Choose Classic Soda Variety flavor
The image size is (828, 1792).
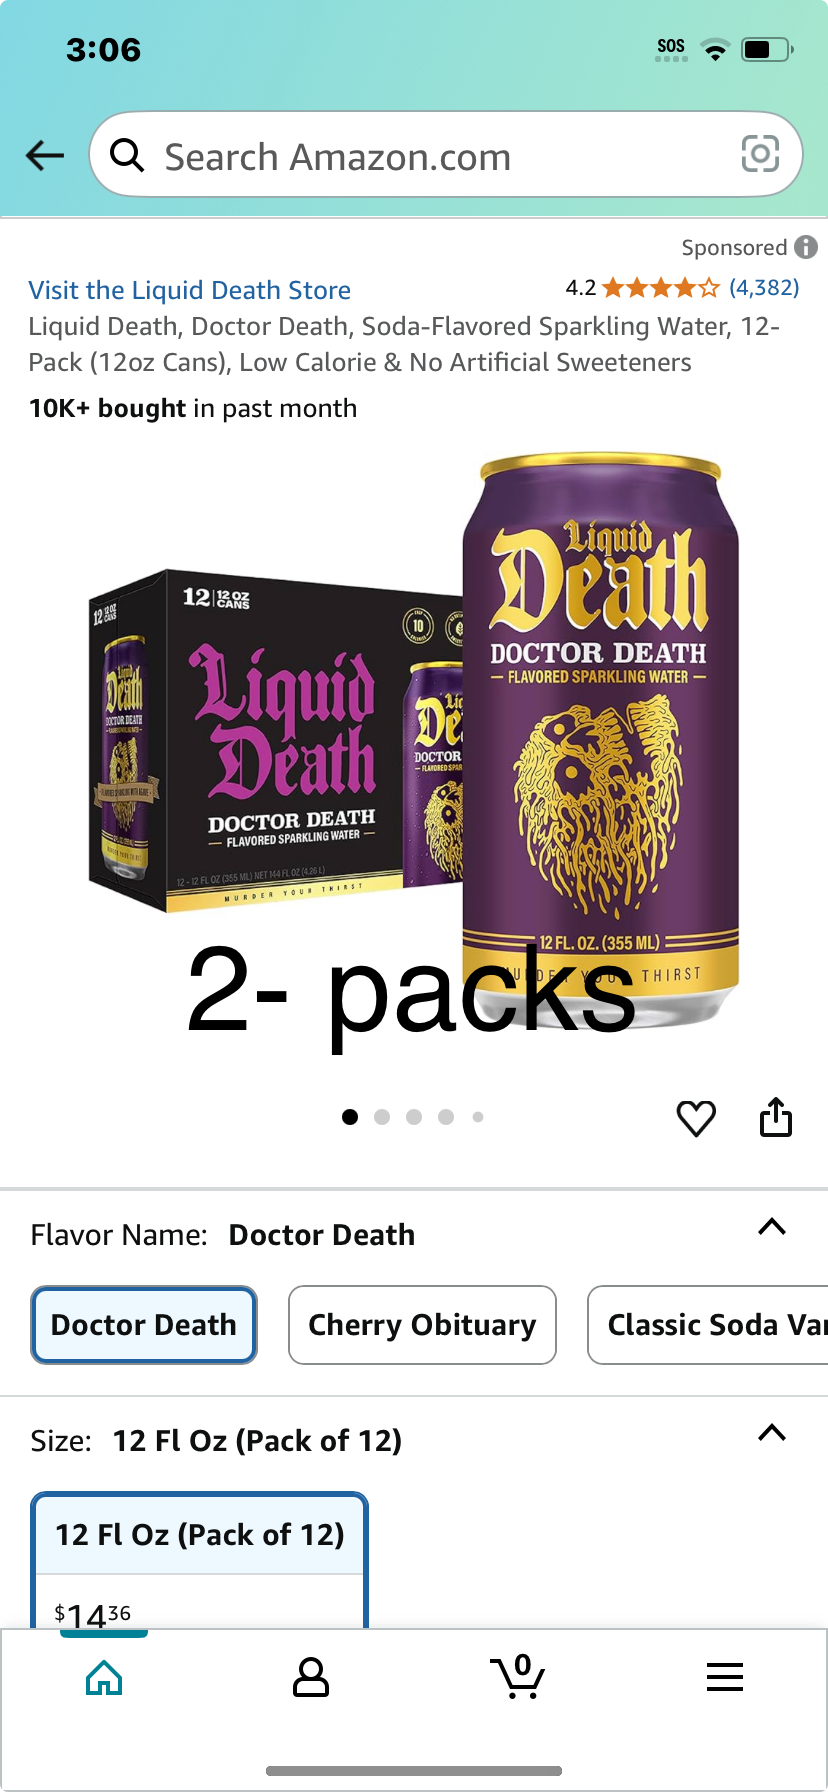(708, 1325)
